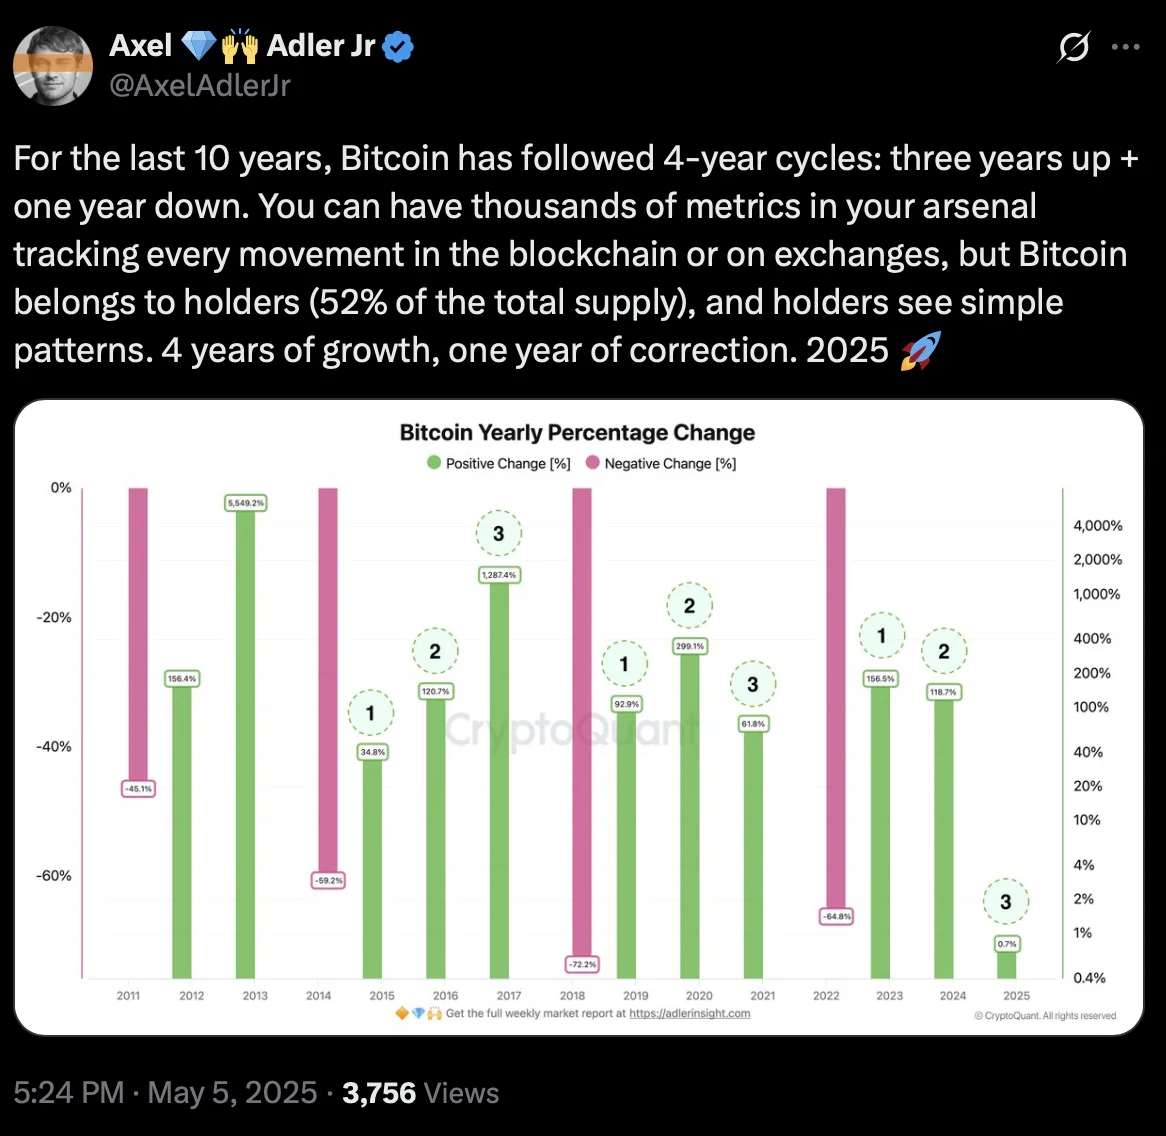
Task: Toggle the Negative Change legend marker
Action: [x=593, y=462]
